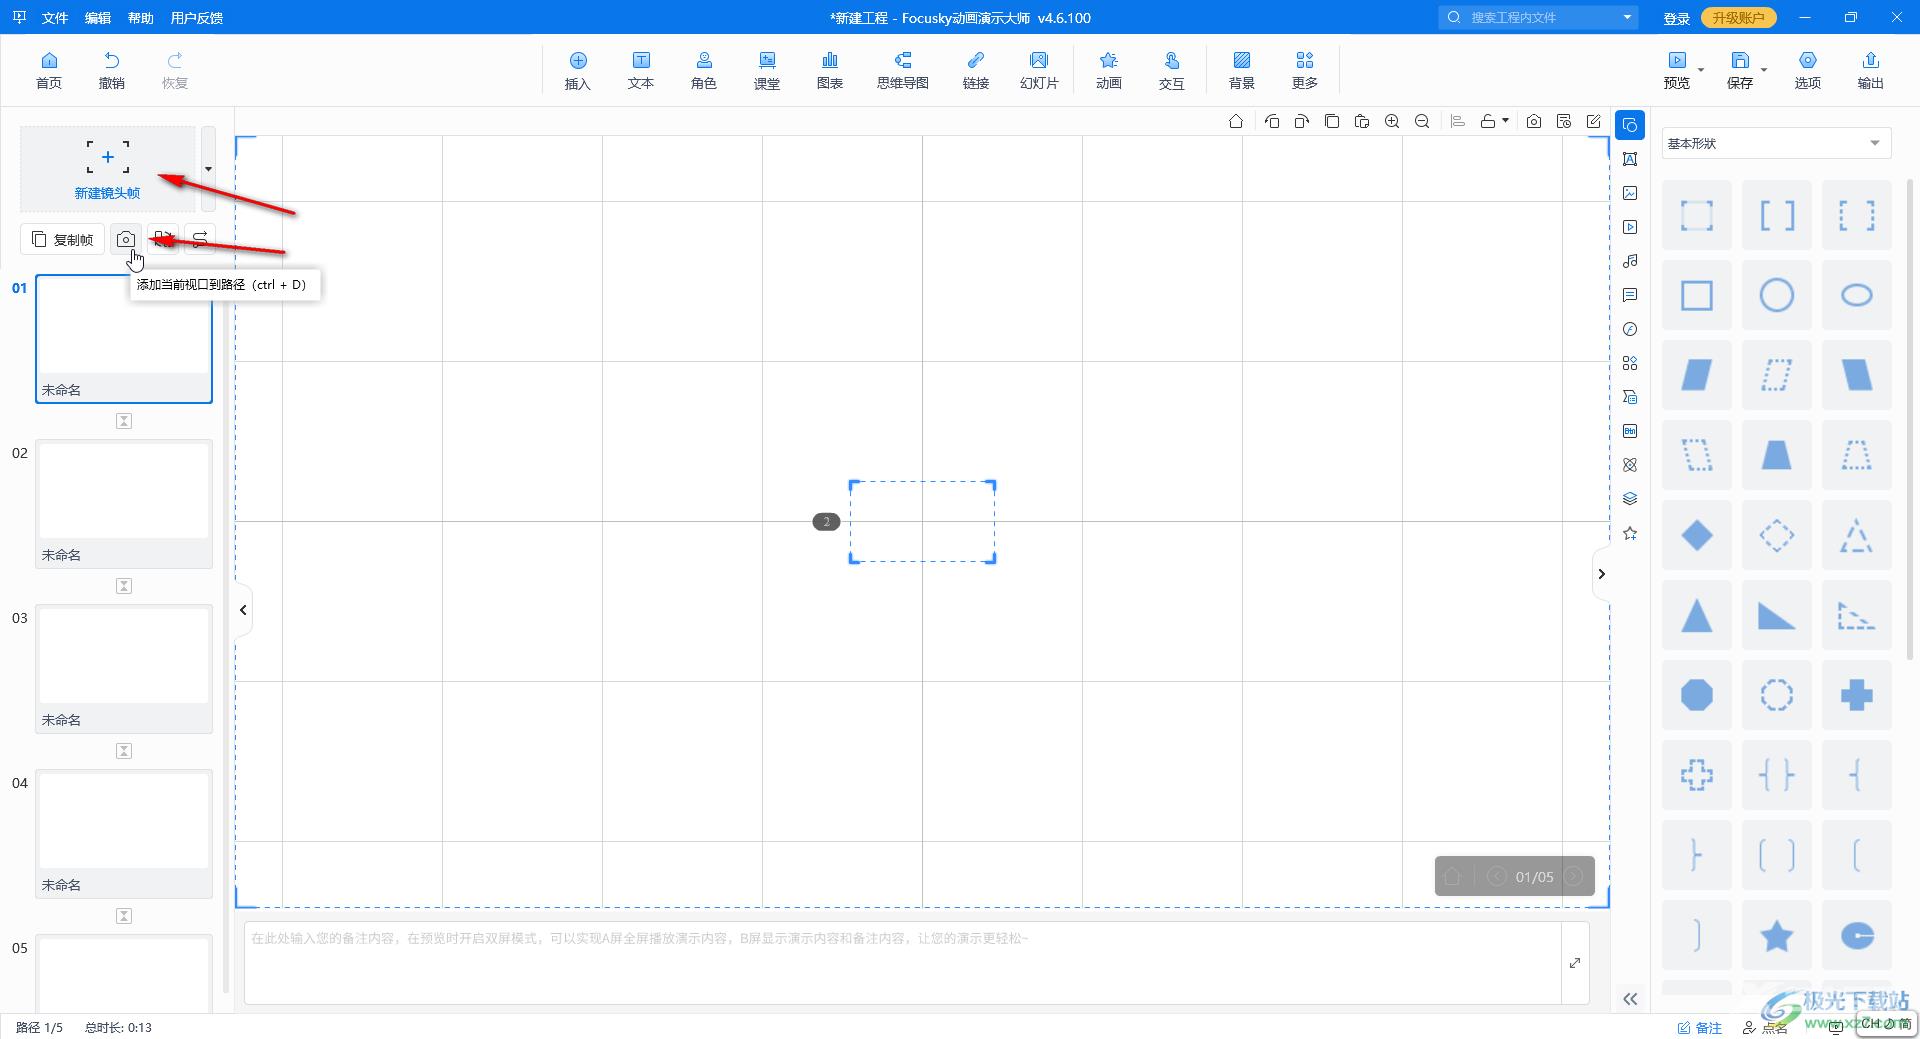Collapse the left frame panel
This screenshot has height=1039, width=1920.
(243, 609)
